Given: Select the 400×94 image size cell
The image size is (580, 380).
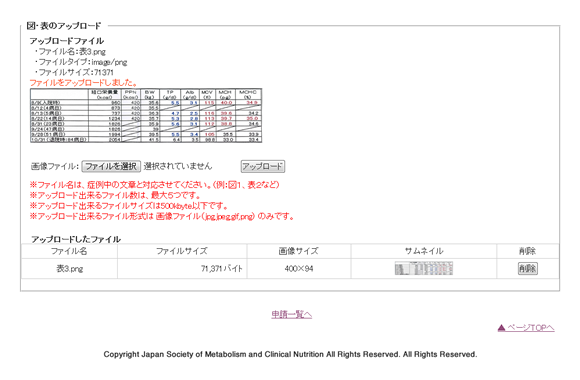Looking at the screenshot, I should tap(299, 268).
